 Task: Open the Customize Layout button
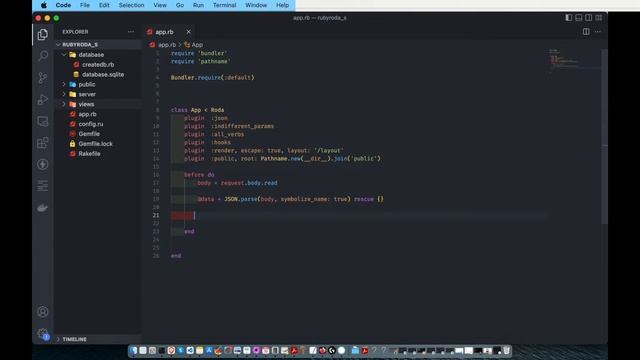pos(599,18)
